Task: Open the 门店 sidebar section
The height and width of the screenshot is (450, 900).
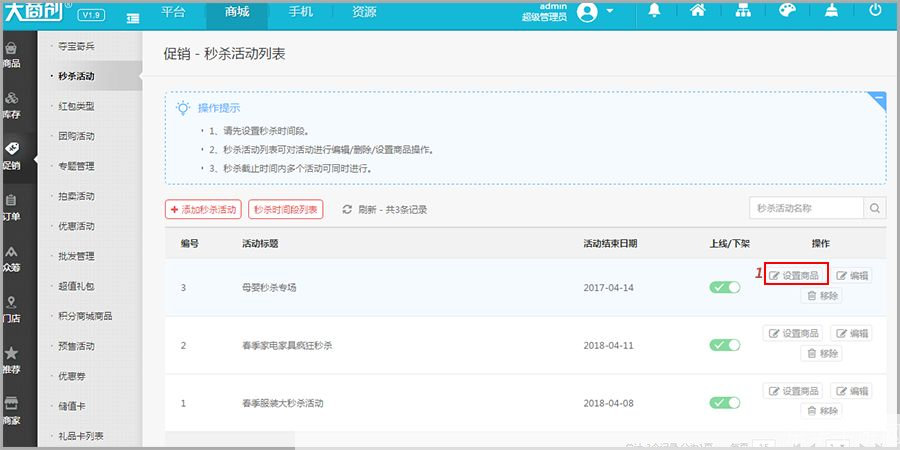Action: coord(11,310)
